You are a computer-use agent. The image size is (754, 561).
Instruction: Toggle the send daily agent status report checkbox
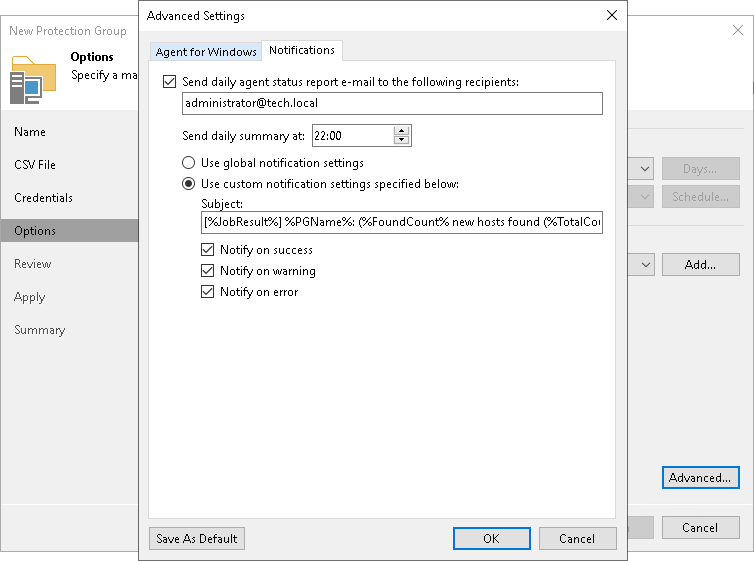pos(169,82)
